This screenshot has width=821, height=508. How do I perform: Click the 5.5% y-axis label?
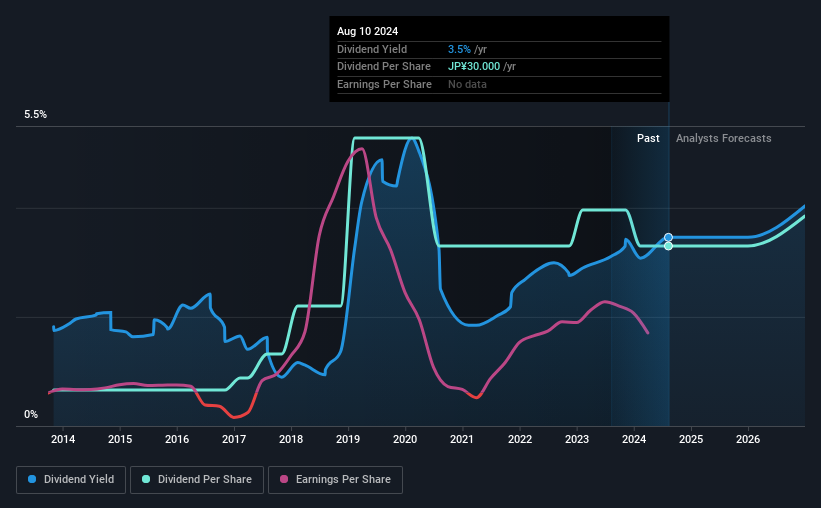(36, 115)
